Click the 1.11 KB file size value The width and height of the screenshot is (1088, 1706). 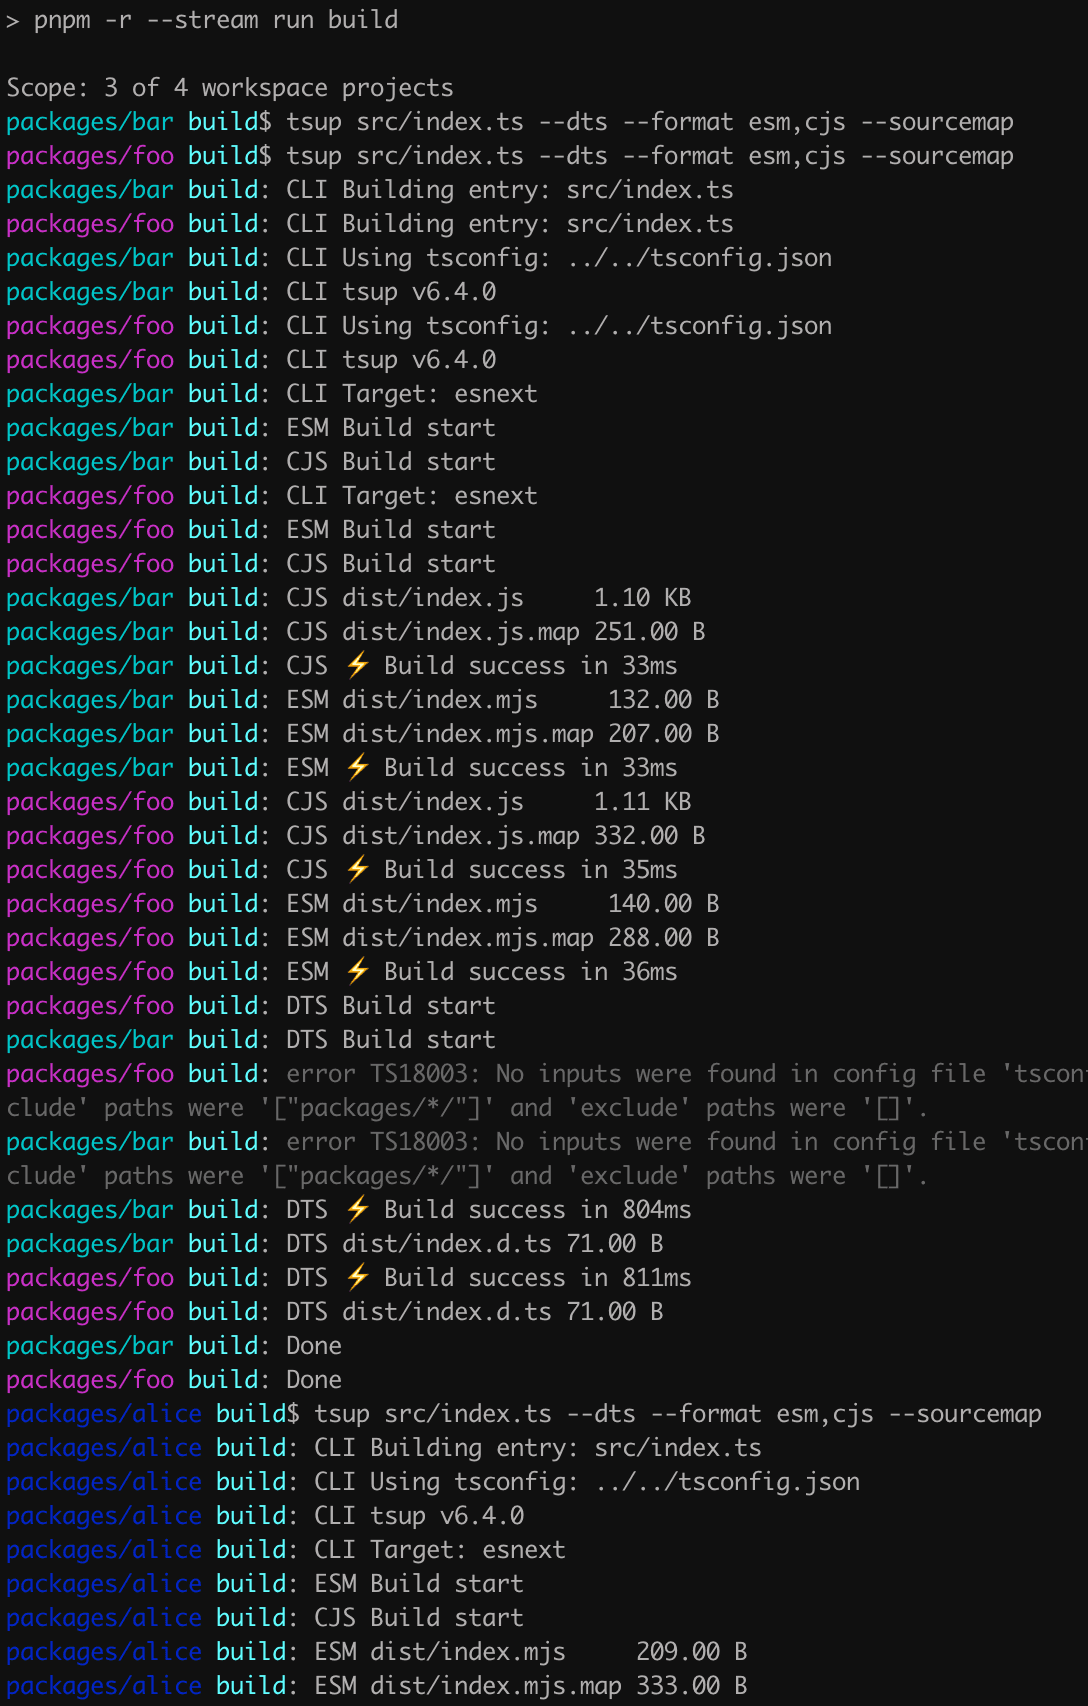(642, 802)
